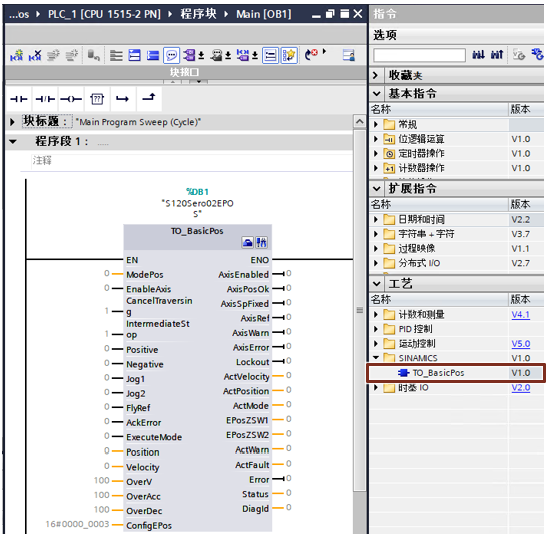Viewport: 547px width, 543px height.
Task: Click the Add row toolbar icon
Action: pos(72,55)
